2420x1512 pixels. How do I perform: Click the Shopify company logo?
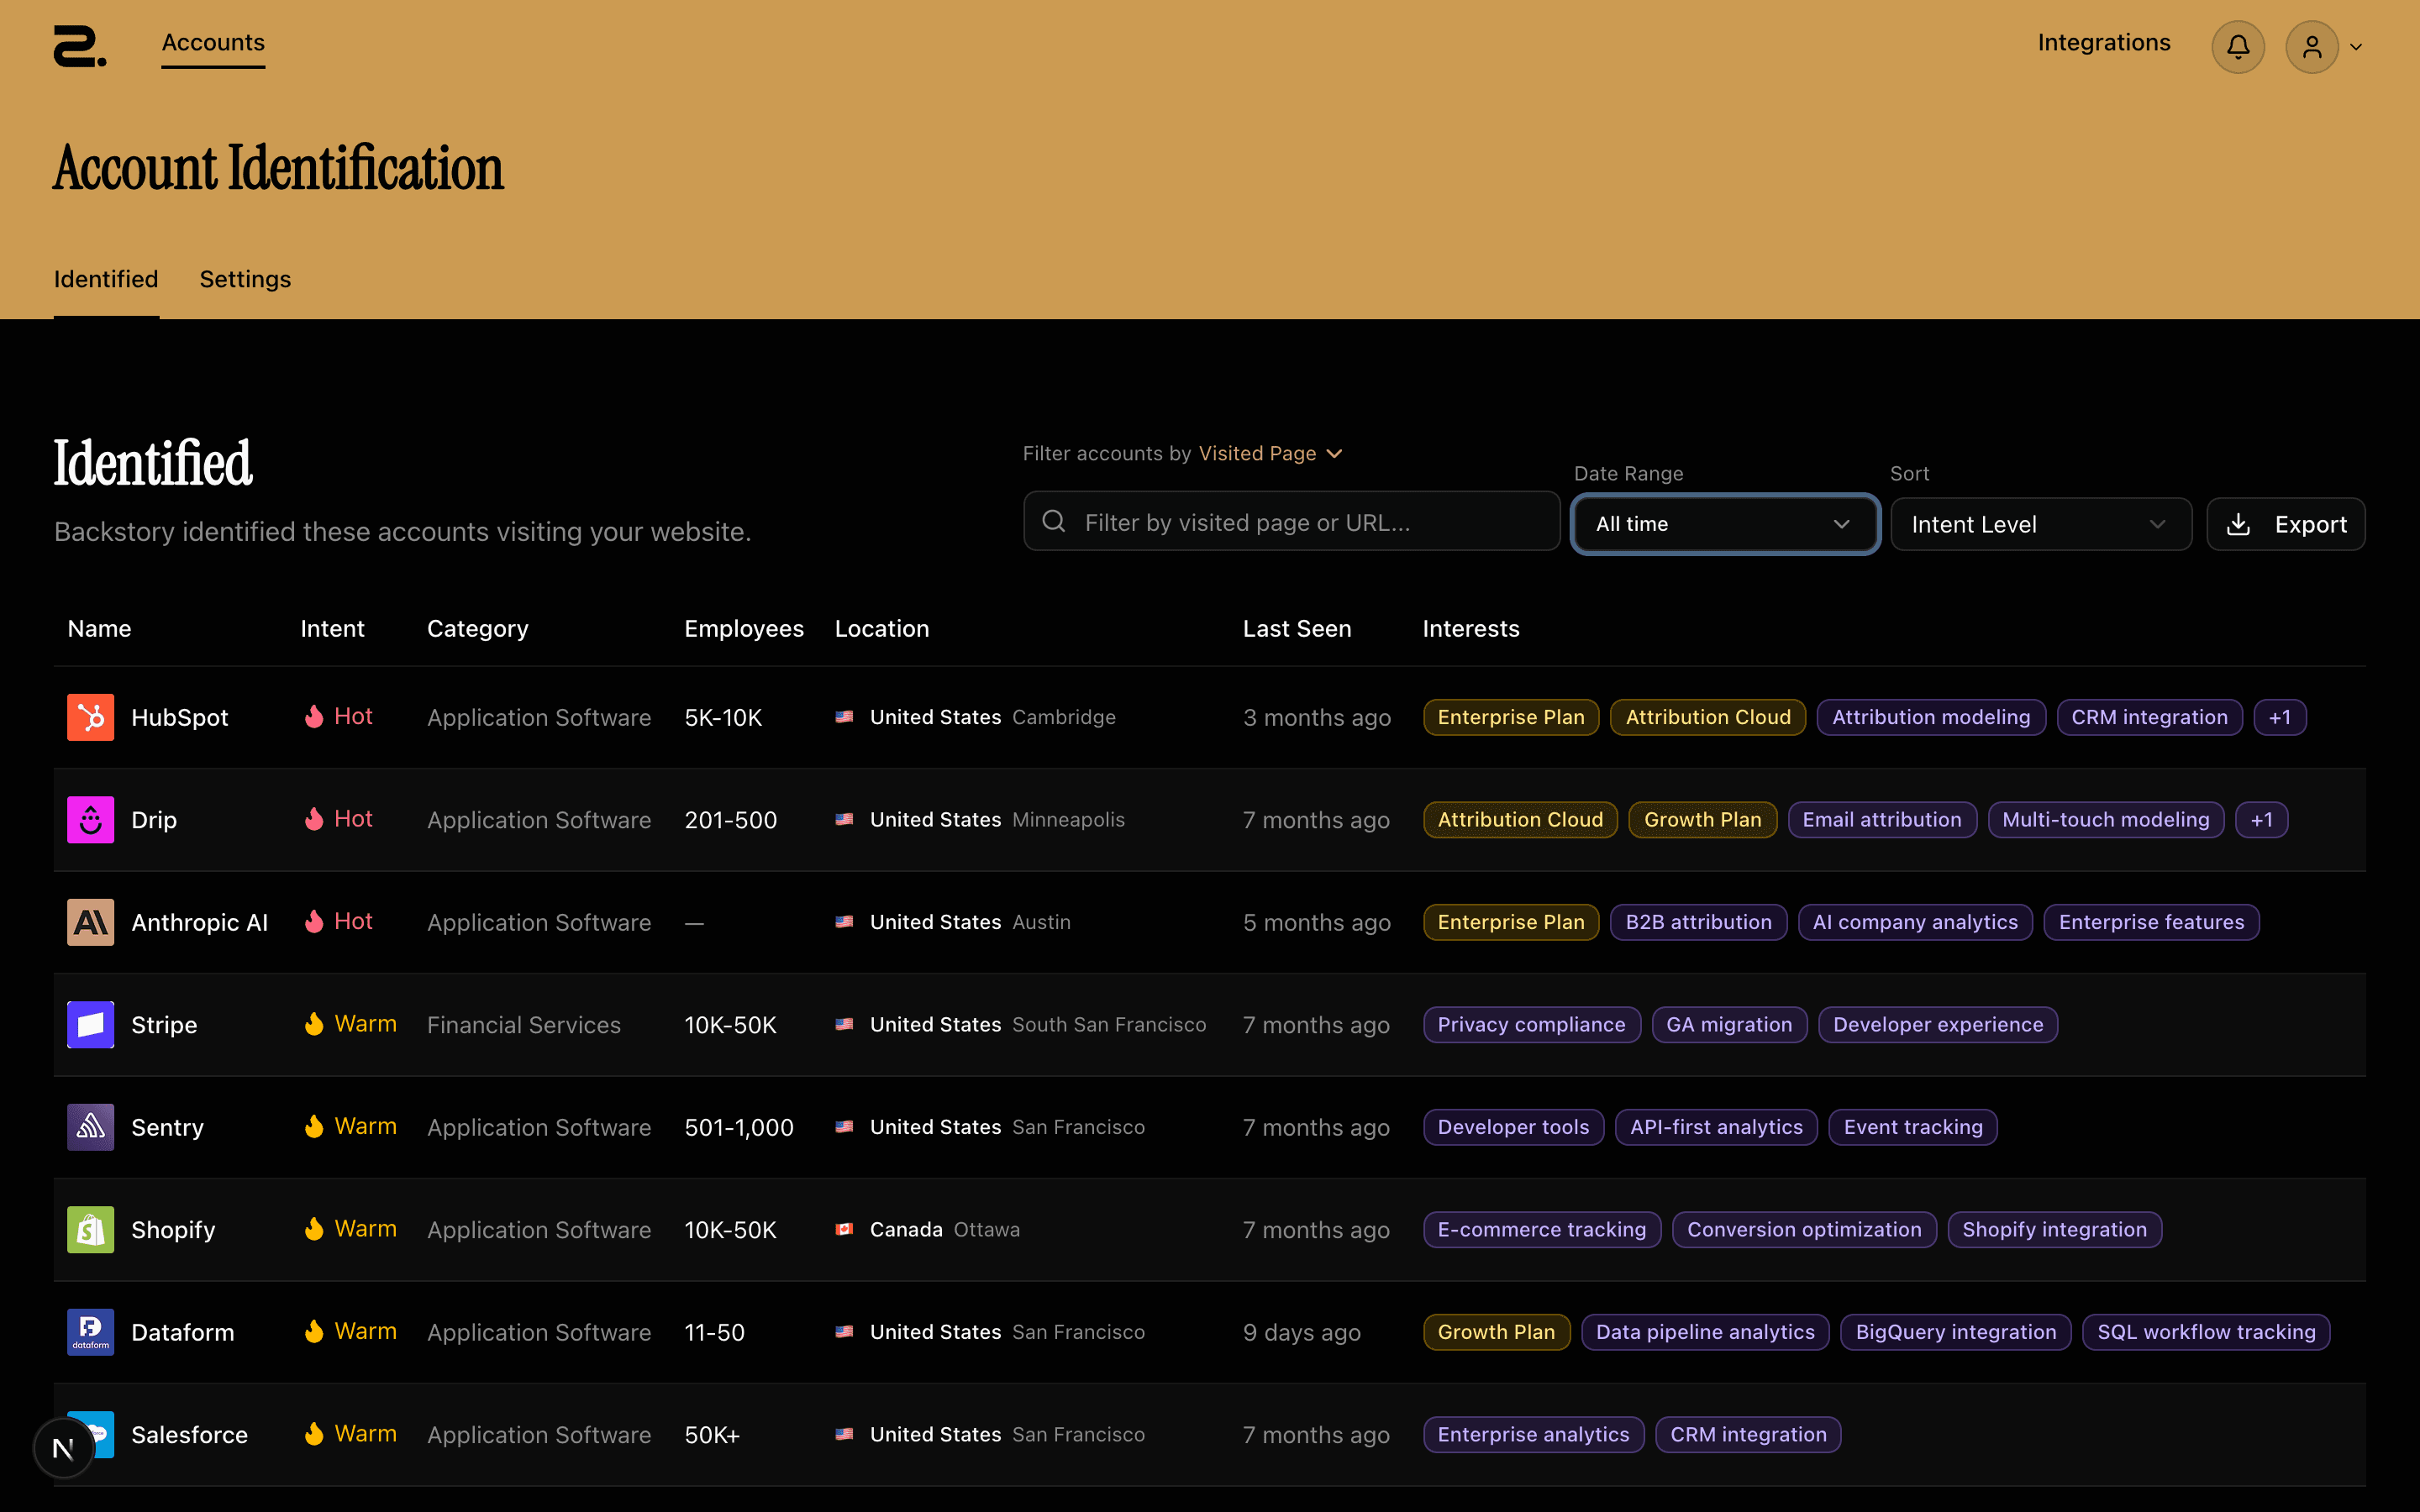[90, 1230]
